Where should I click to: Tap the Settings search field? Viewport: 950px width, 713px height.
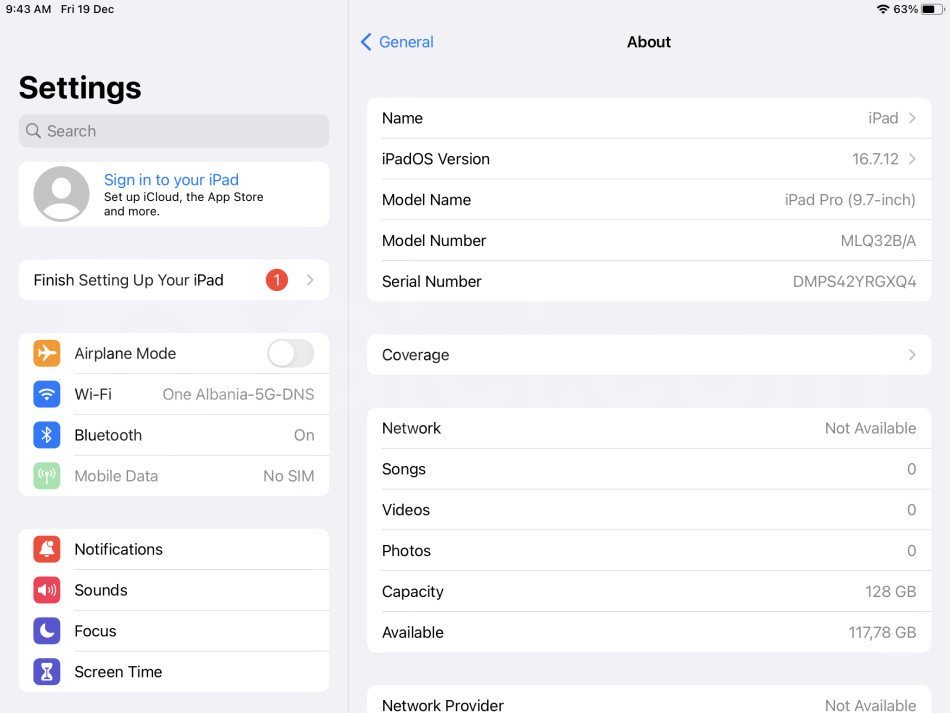pyautogui.click(x=173, y=131)
